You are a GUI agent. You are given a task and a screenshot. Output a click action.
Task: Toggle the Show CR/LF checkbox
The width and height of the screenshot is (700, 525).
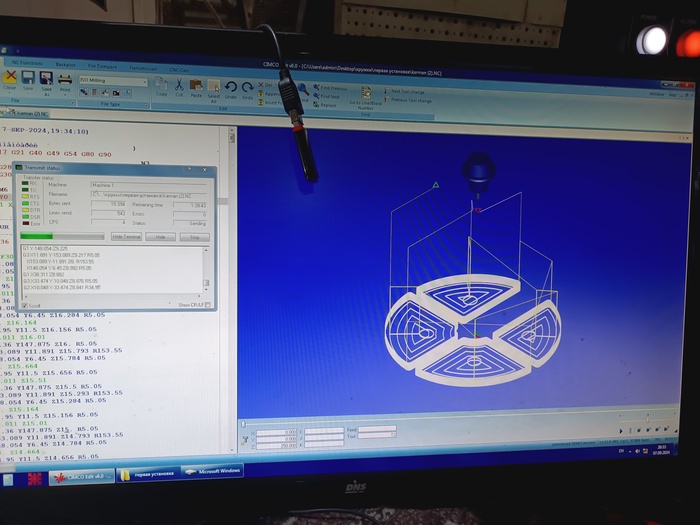(208, 305)
